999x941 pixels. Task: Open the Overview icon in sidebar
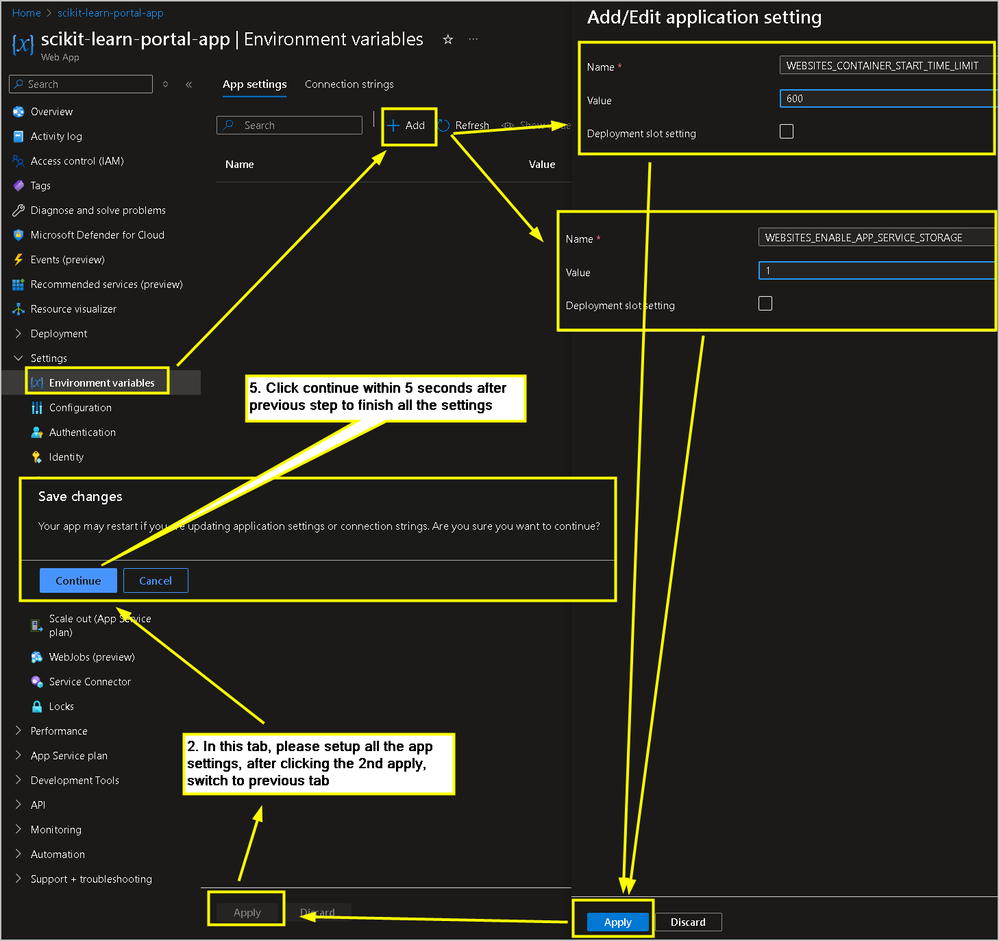coord(18,111)
